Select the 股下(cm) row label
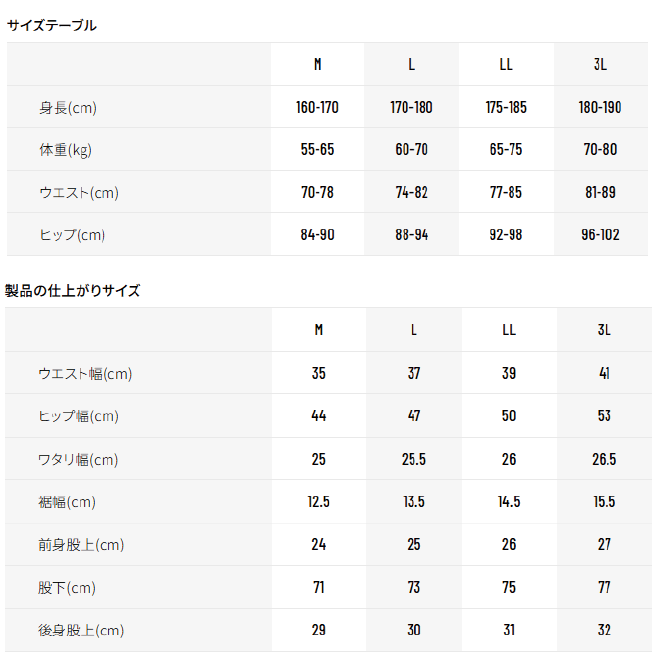The image size is (659, 652). [x=67, y=588]
